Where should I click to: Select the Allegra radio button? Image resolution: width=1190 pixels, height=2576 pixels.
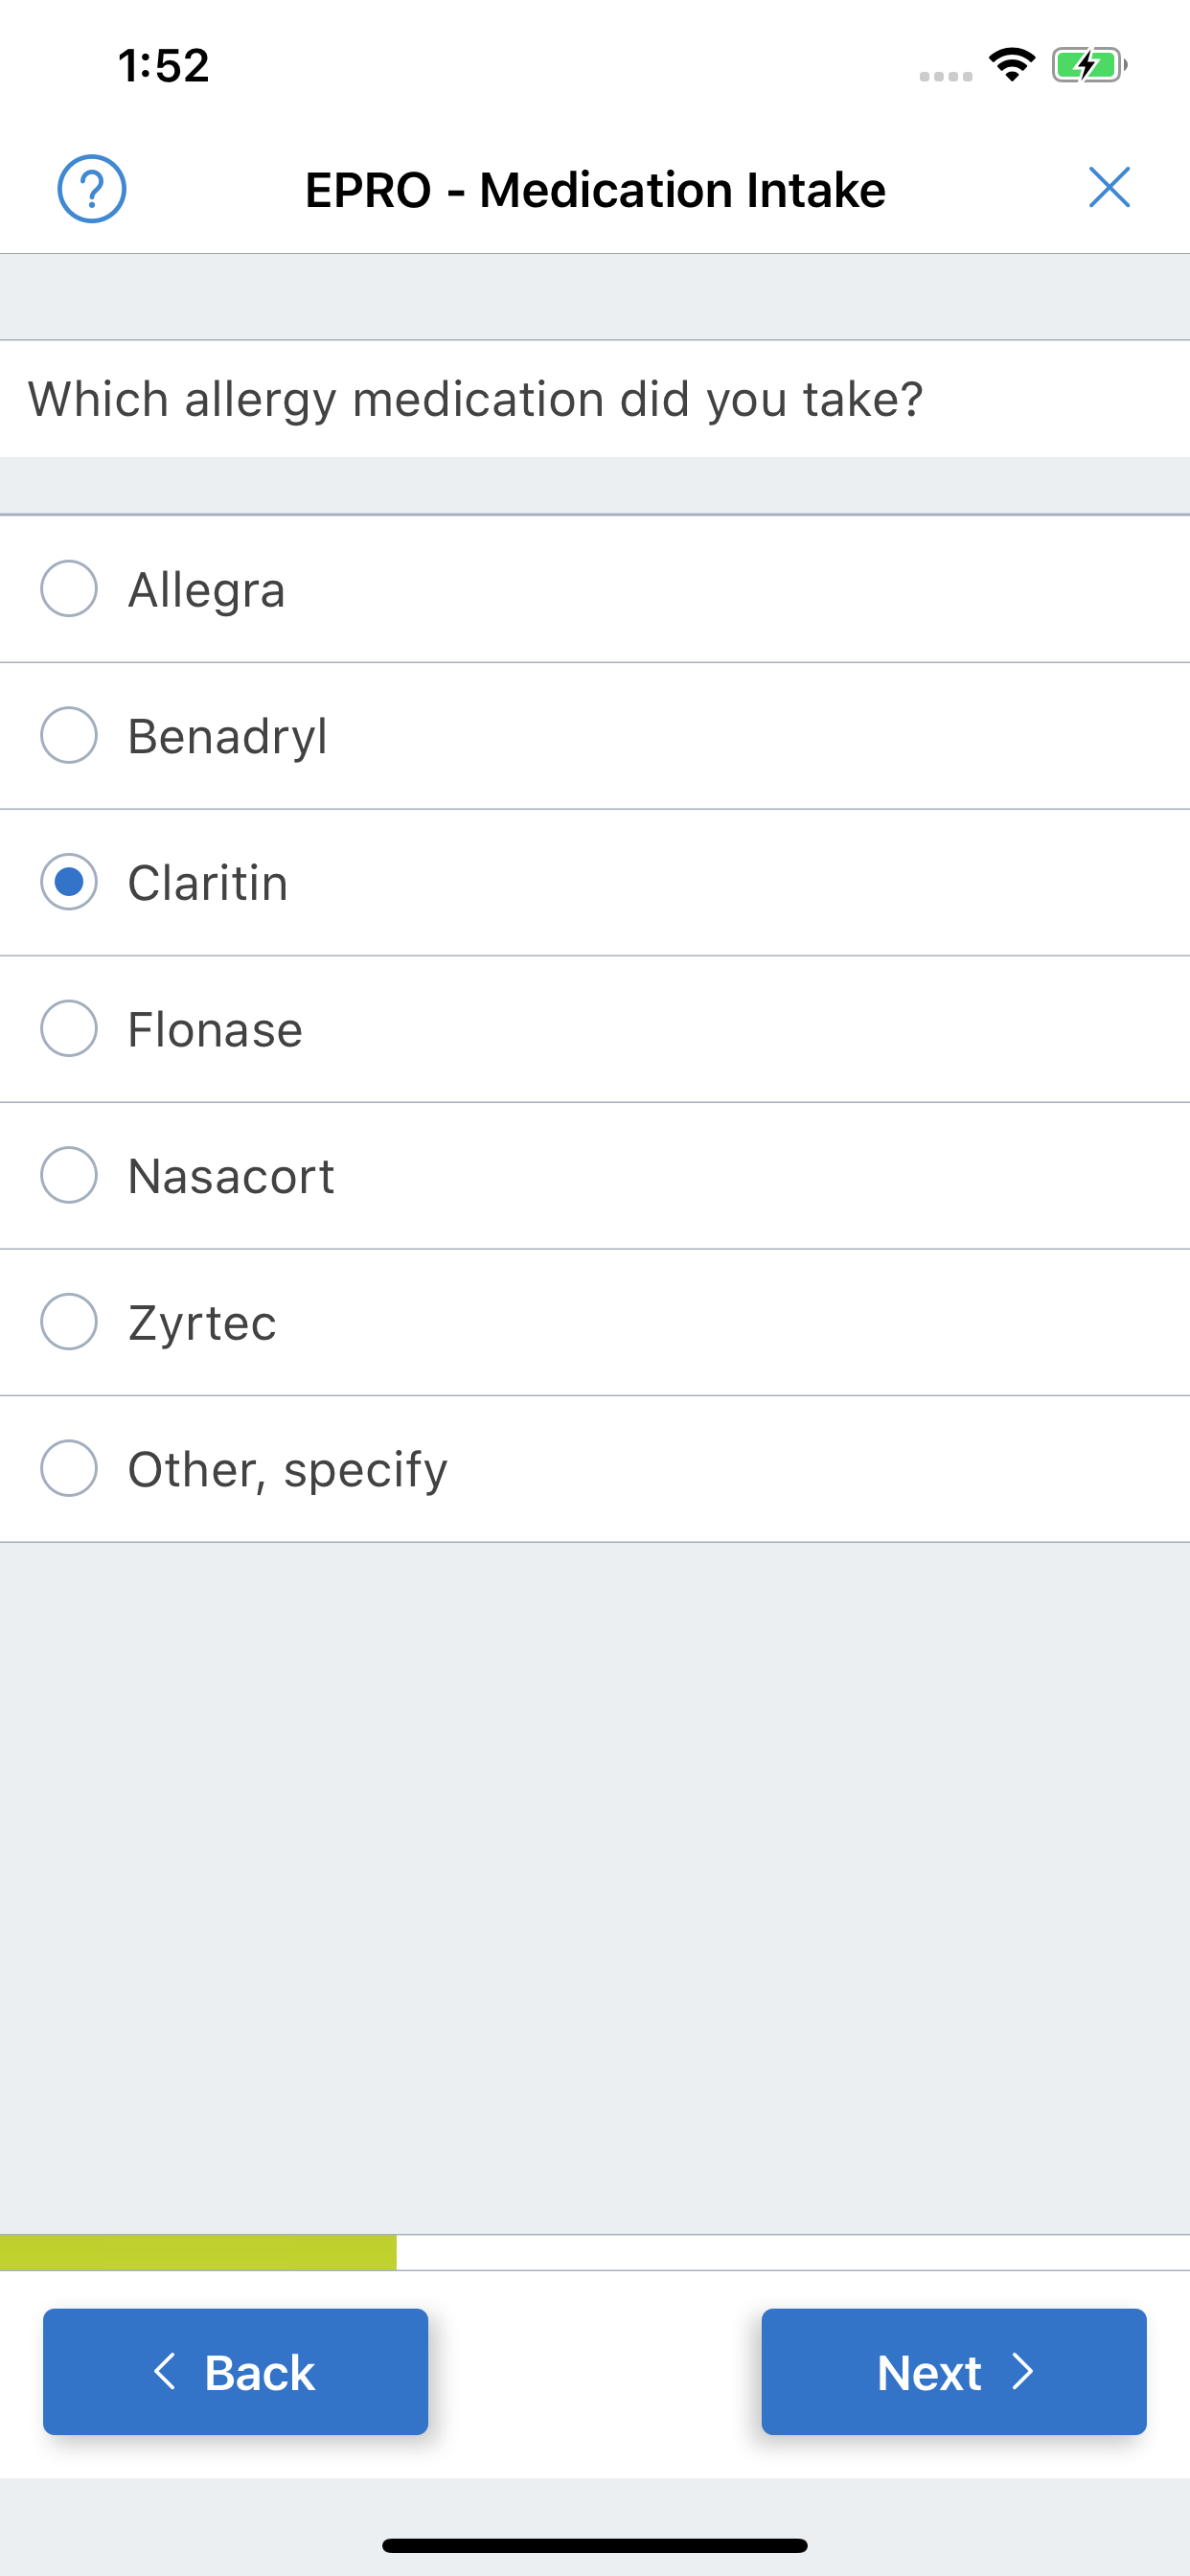68,588
